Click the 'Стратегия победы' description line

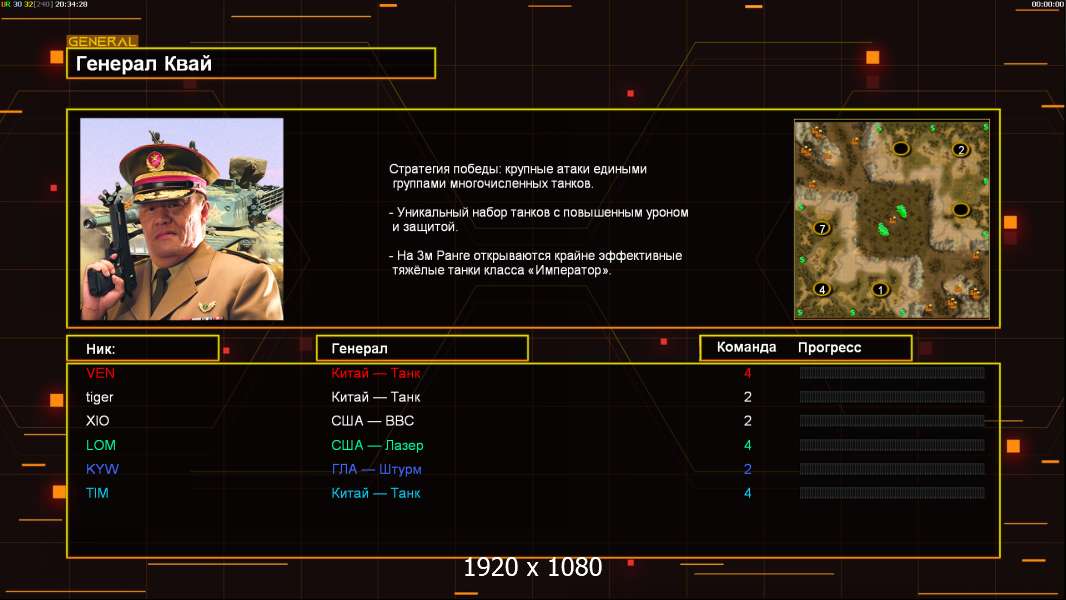coord(518,176)
